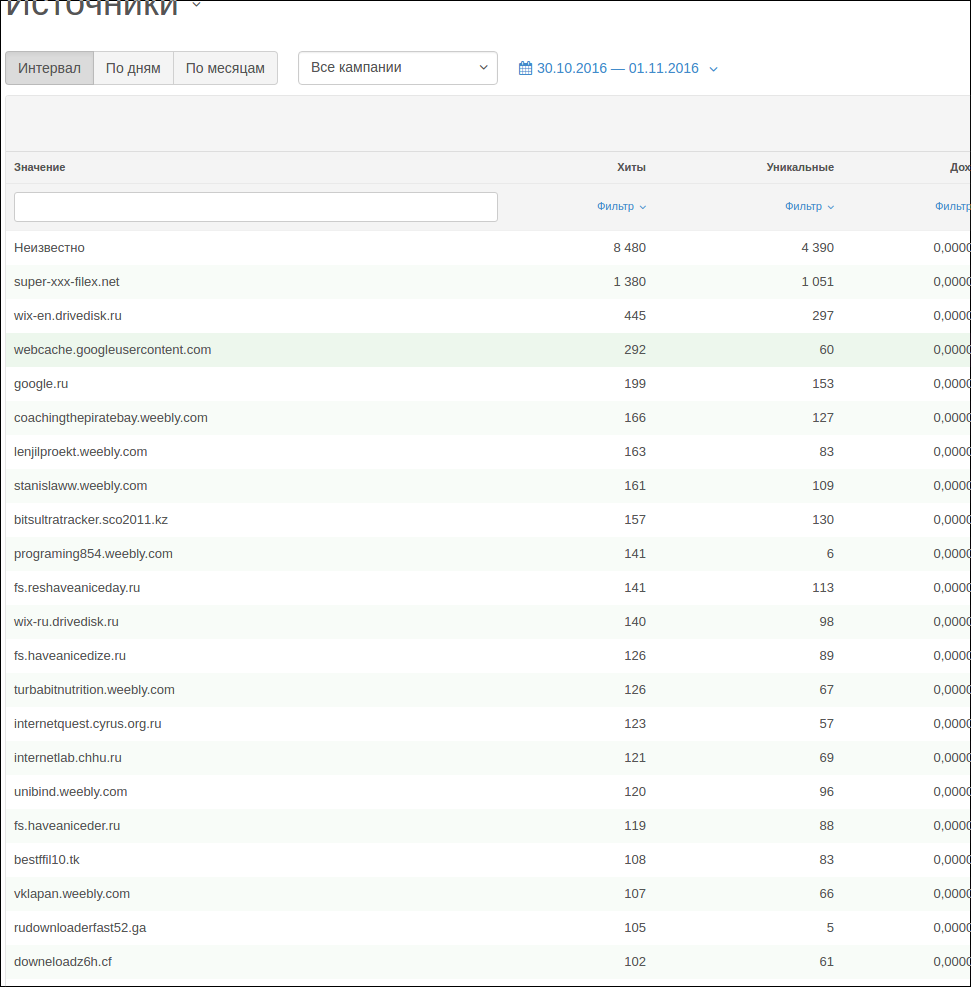Click the unibind.weebly.com source

(70, 792)
